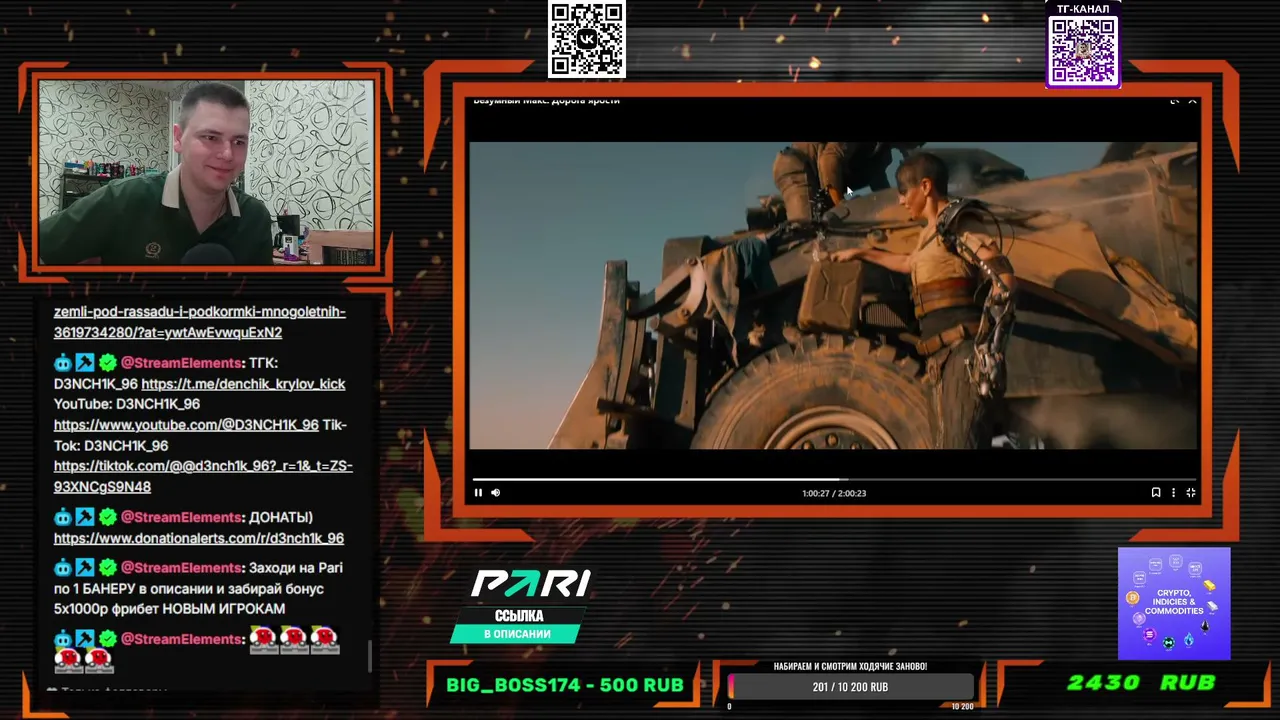Close the video player window
This screenshot has width=1280, height=720.
coord(1192,101)
